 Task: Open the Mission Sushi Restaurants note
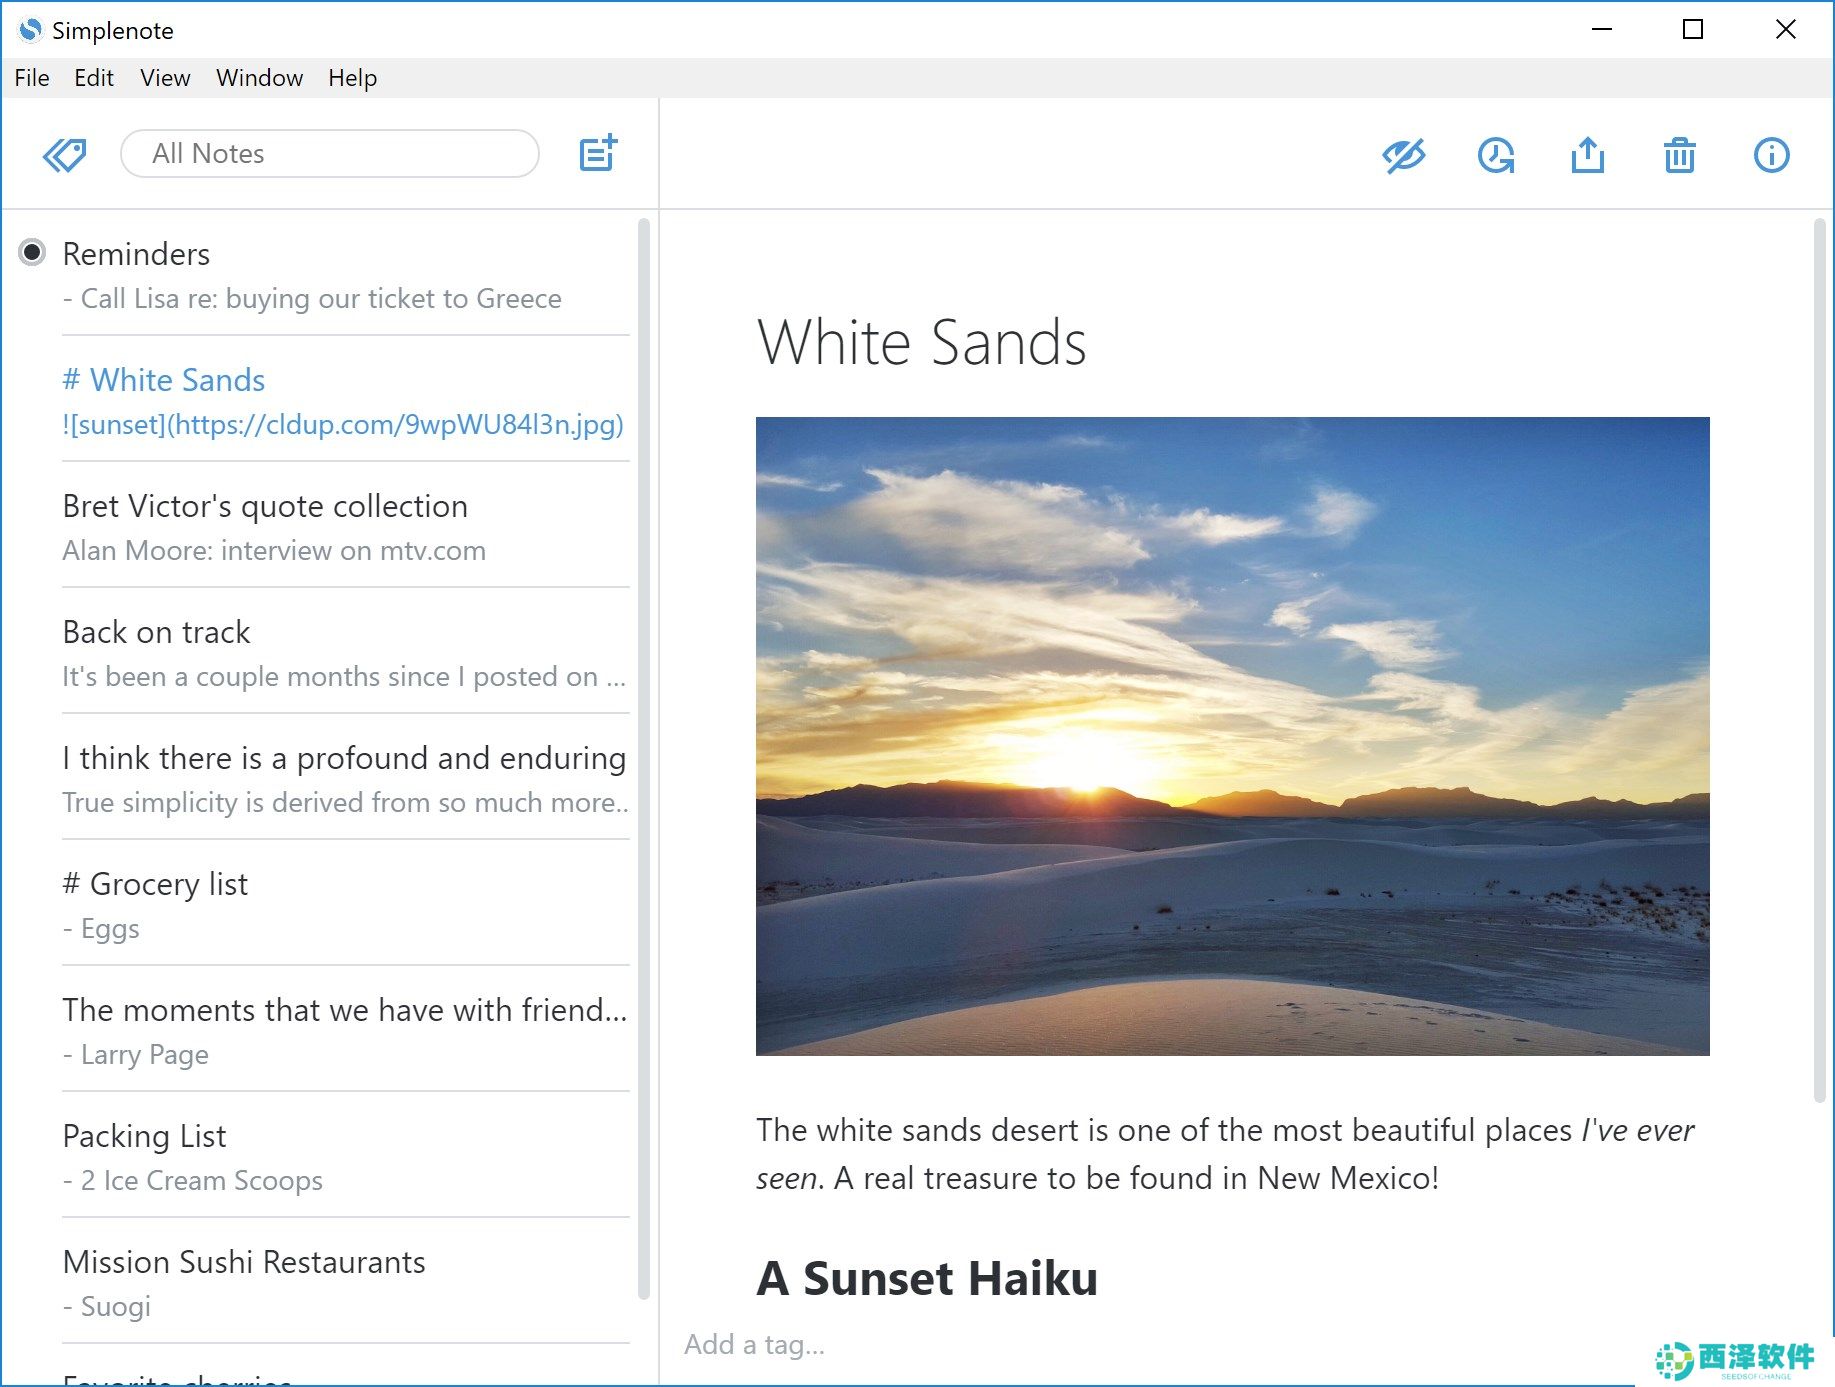346,1283
